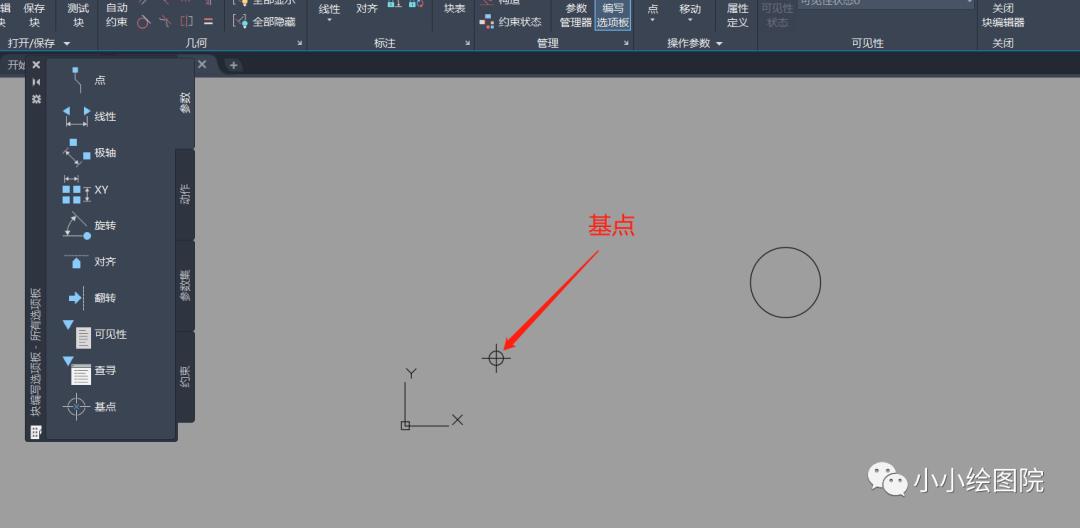Open the 管理 panel dialog launcher arrow
The image size is (1080, 528).
click(627, 43)
